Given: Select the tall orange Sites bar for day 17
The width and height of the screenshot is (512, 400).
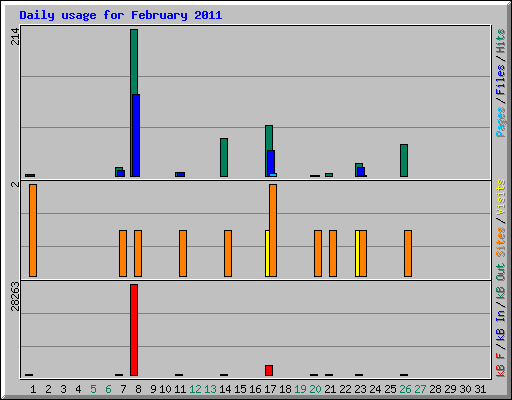Looking at the screenshot, I should [x=273, y=230].
